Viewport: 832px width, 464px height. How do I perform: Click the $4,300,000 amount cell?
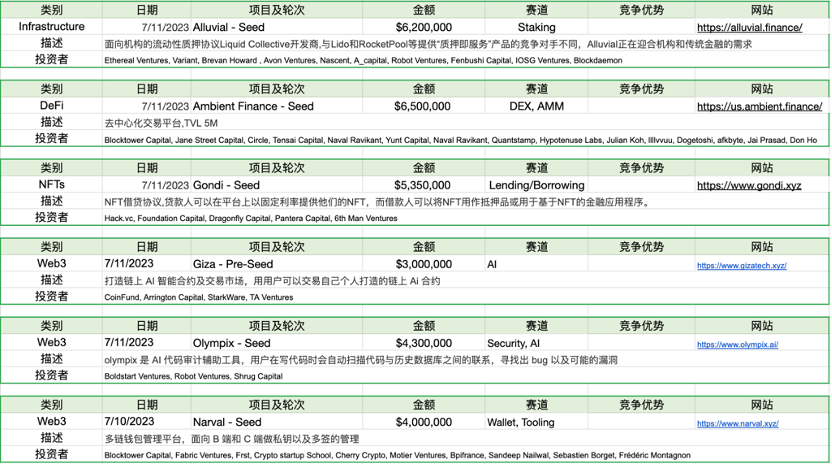pyautogui.click(x=423, y=343)
